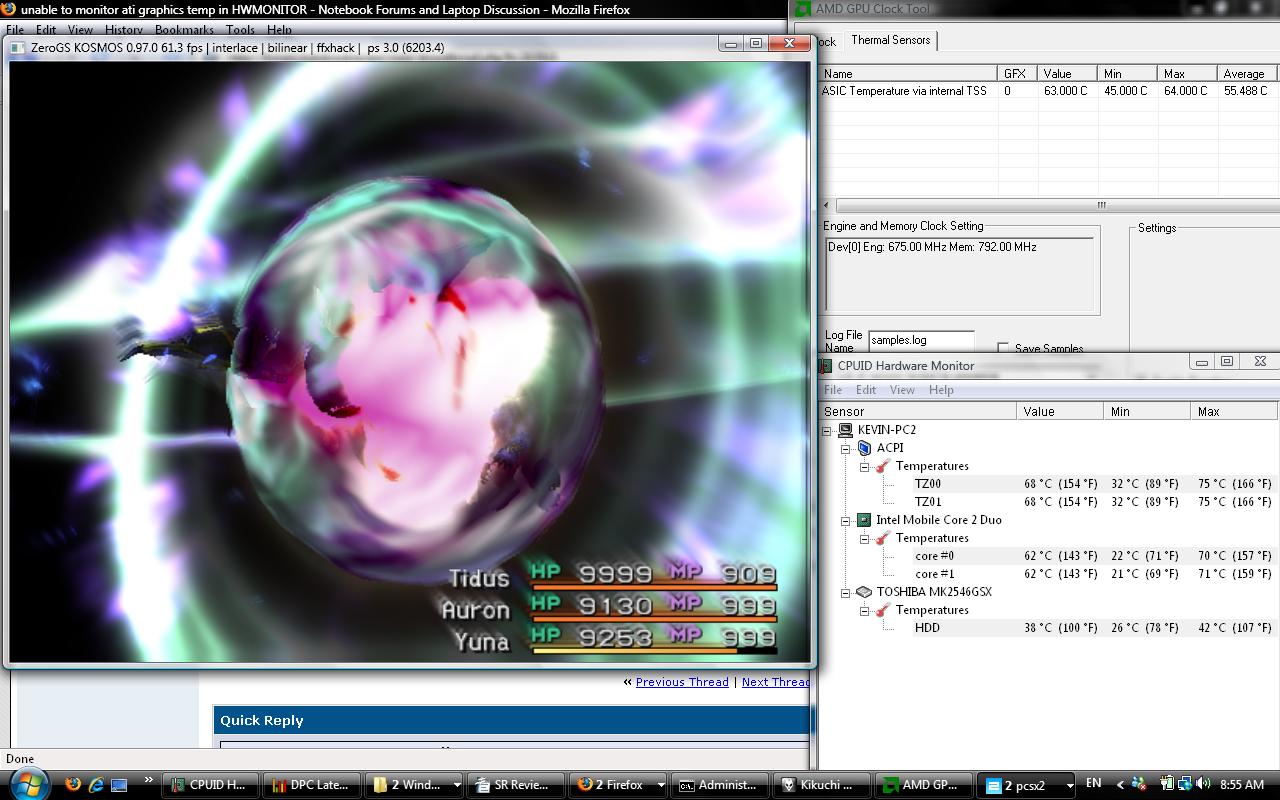Click the power icon in the system tray
The height and width of the screenshot is (800, 1280).
click(x=1167, y=784)
